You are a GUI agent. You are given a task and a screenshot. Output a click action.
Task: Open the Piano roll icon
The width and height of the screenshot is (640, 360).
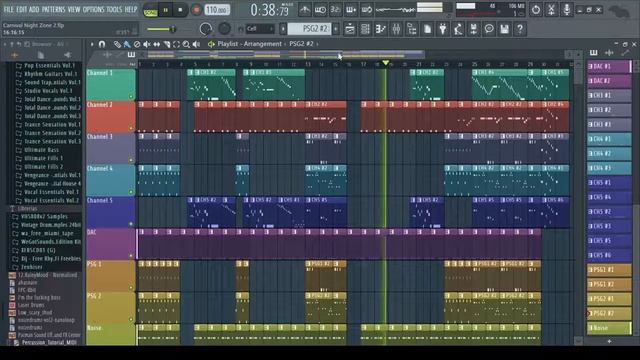coord(381,29)
